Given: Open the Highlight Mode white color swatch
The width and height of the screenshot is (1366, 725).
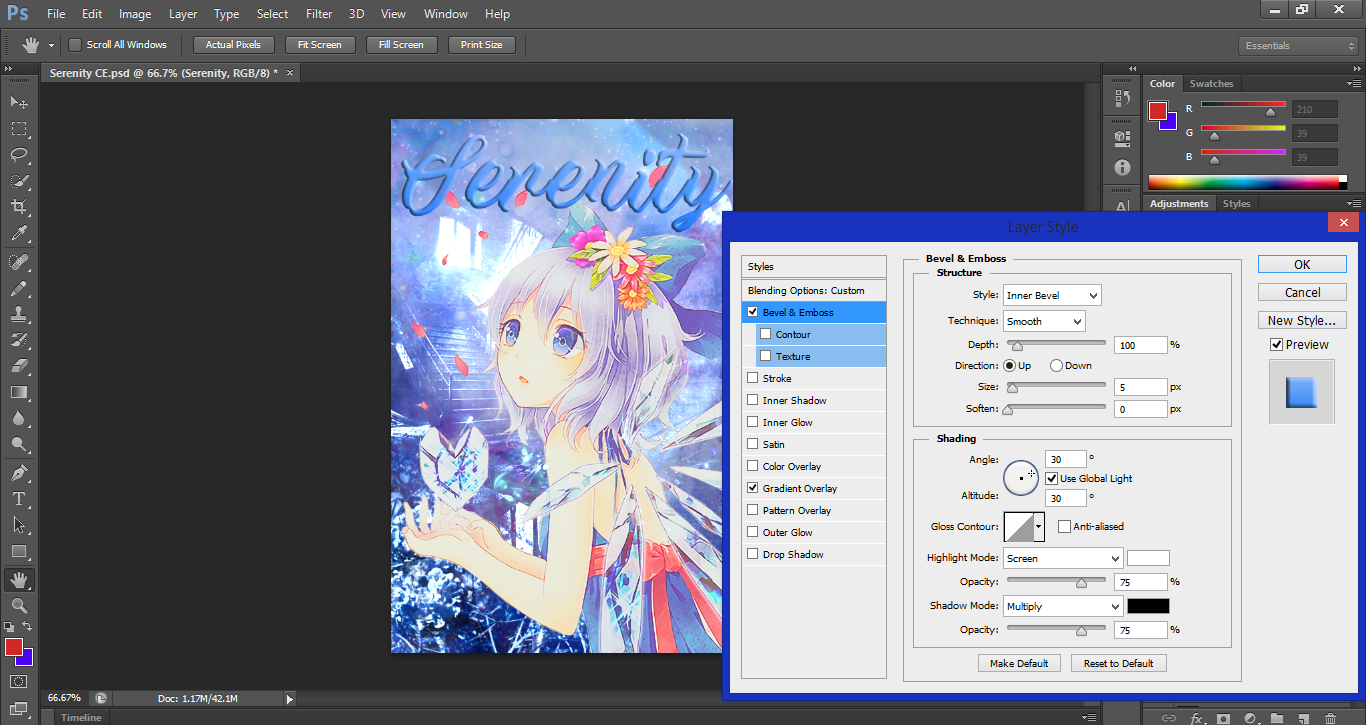Looking at the screenshot, I should (x=1148, y=558).
